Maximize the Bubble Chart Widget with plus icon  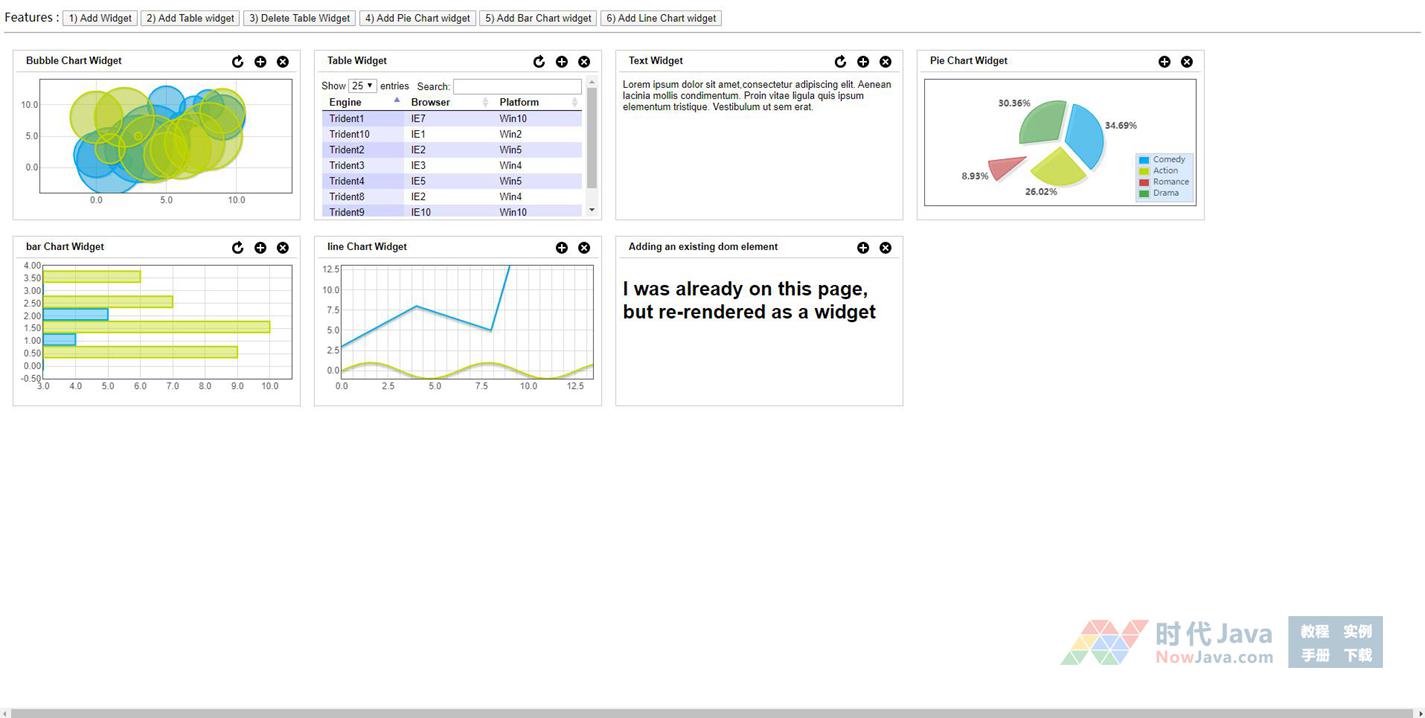click(x=260, y=62)
